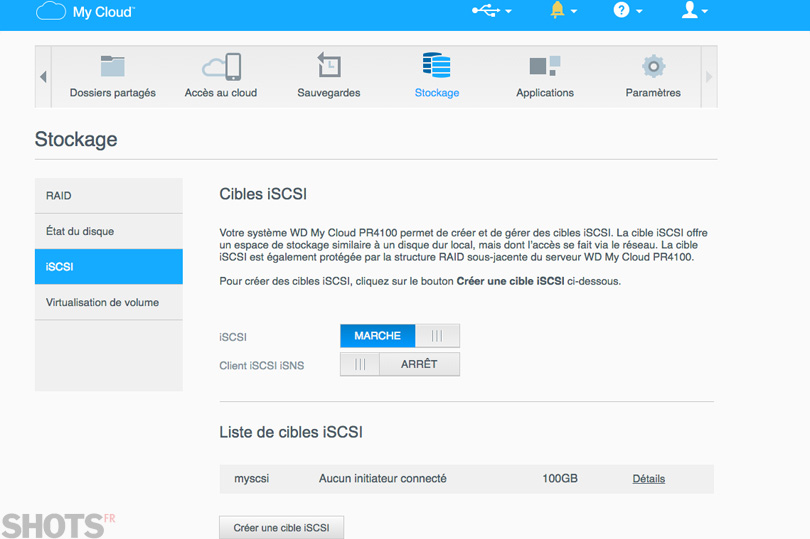The height and width of the screenshot is (539, 810).
Task: Select the Stockage storage icon
Action: [437, 65]
